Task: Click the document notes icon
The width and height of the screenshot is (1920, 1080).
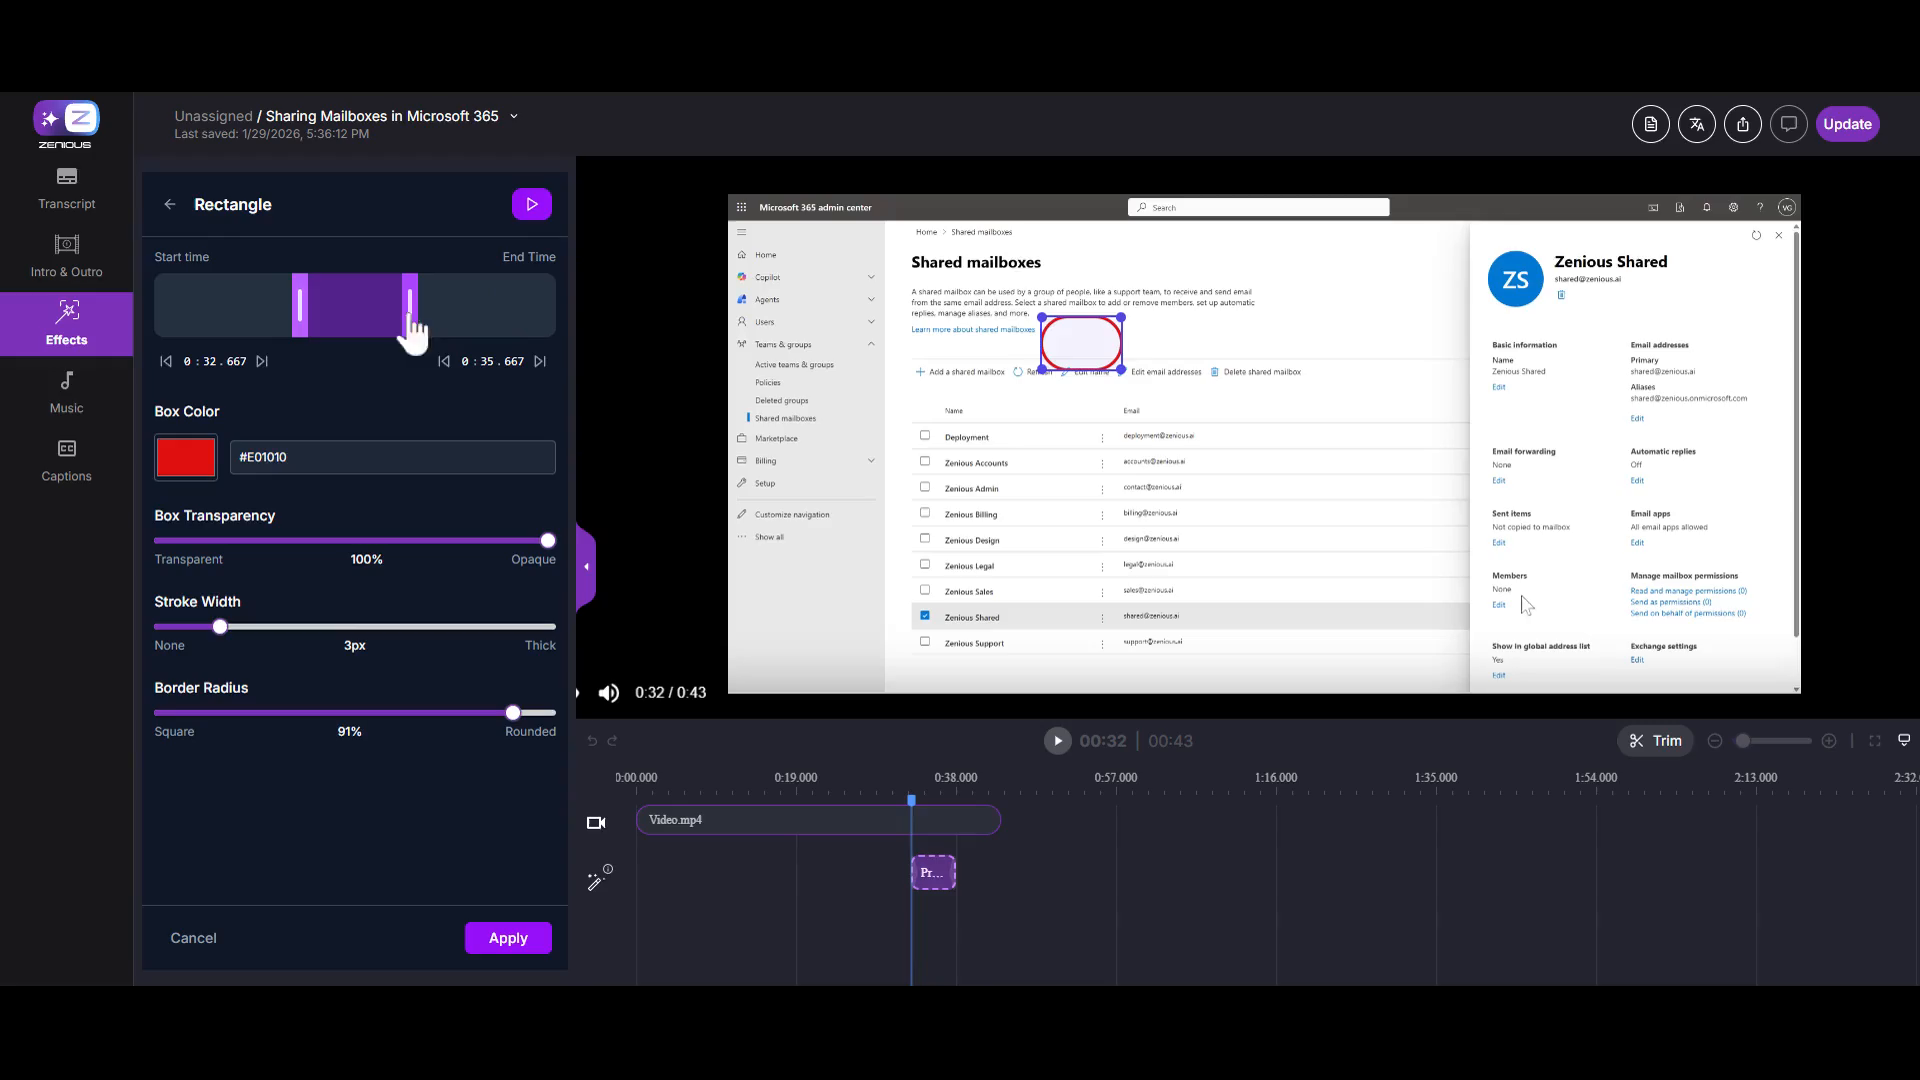Action: 1650,124
